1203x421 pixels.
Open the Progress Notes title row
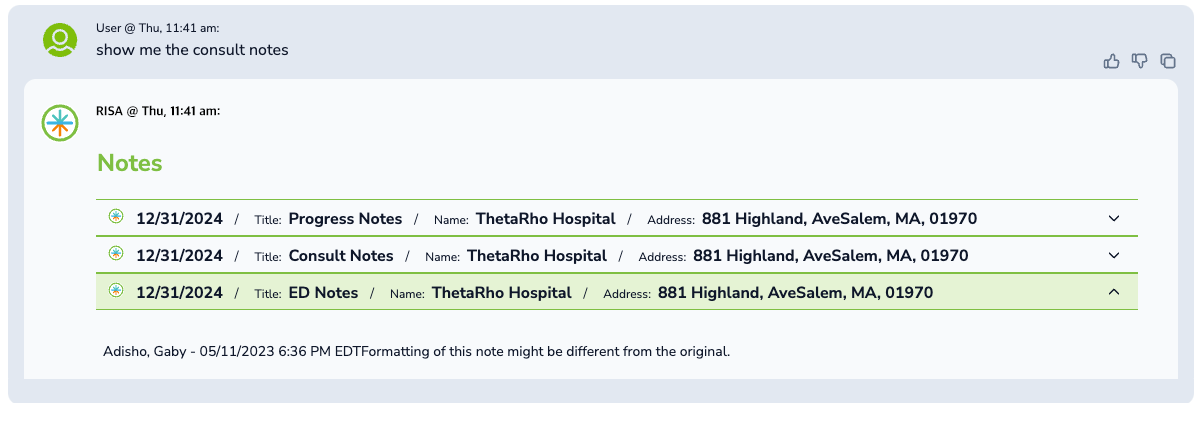[345, 219]
